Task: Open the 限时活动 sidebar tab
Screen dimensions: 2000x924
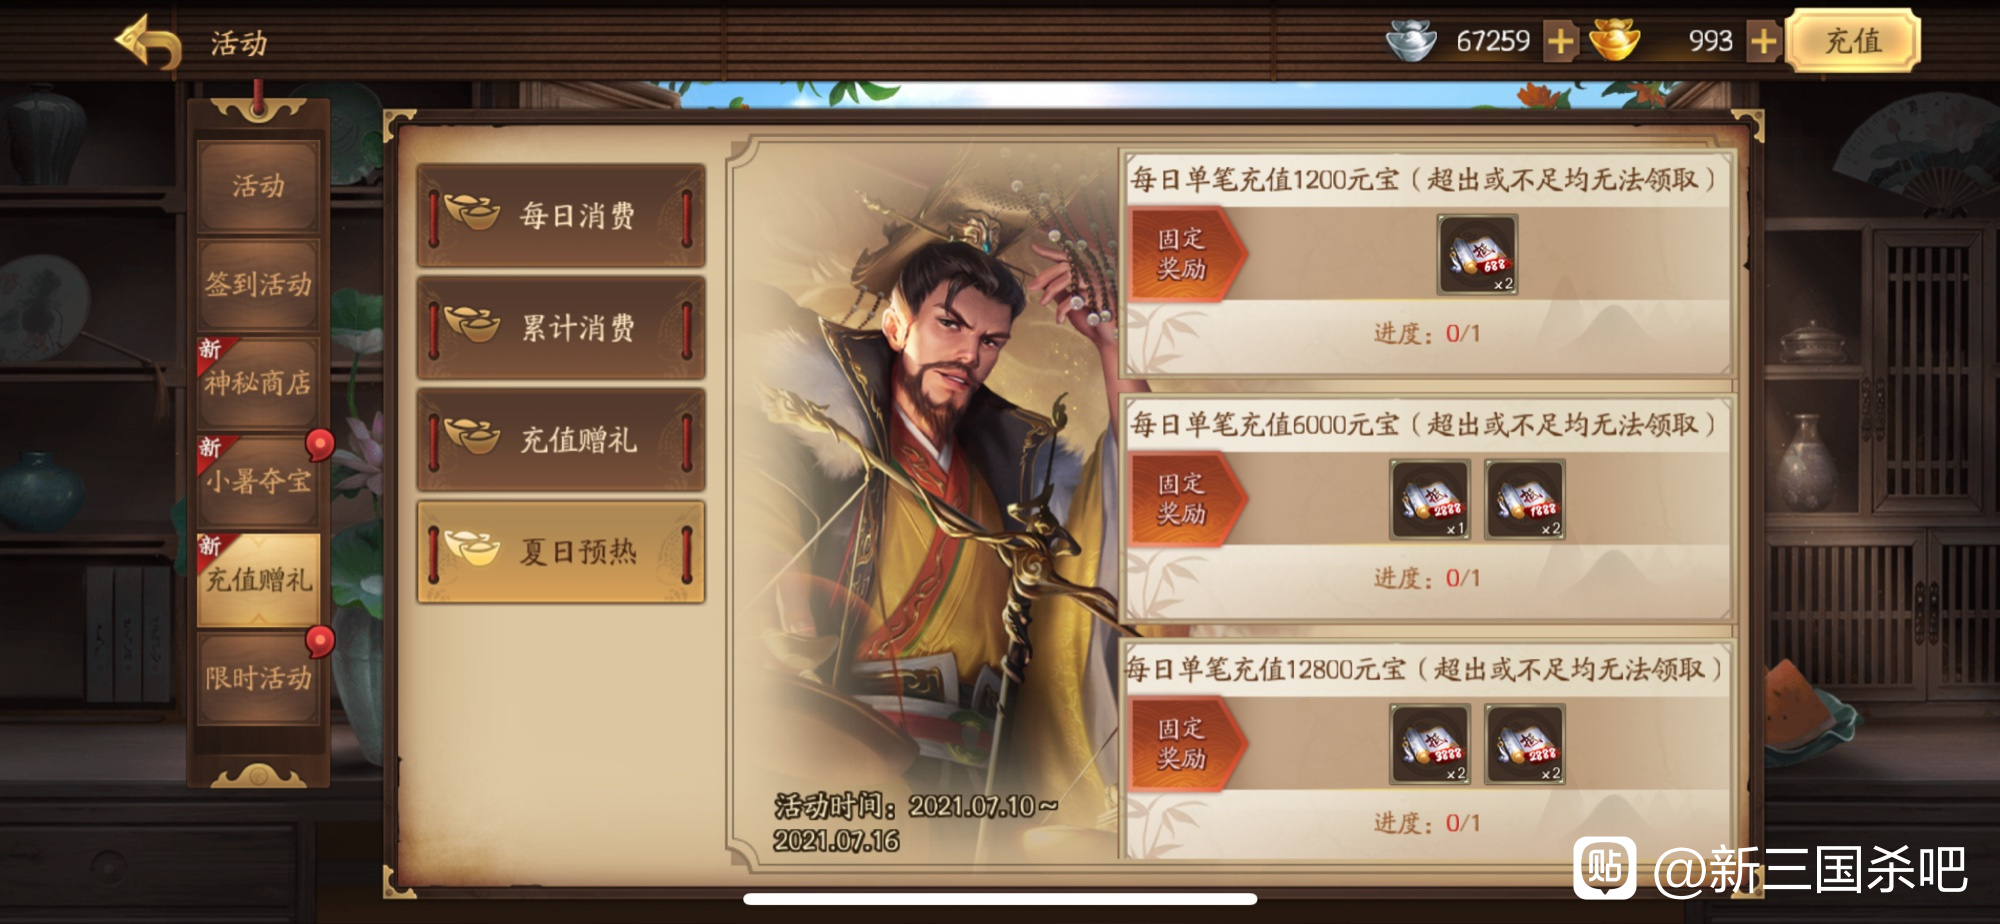Action: coord(258,678)
